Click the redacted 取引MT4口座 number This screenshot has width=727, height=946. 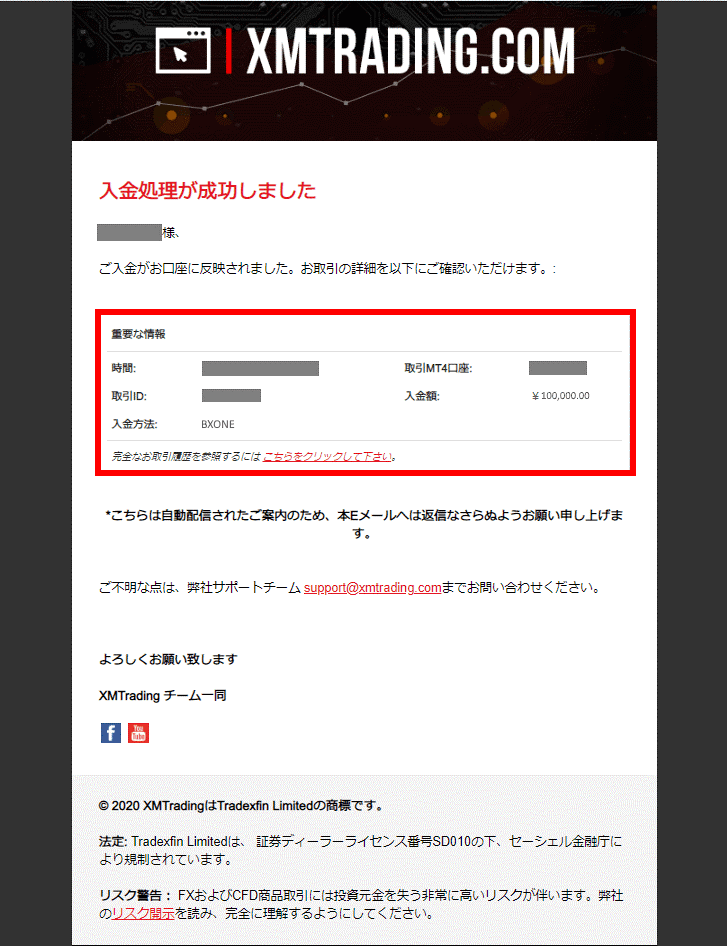pos(557,368)
